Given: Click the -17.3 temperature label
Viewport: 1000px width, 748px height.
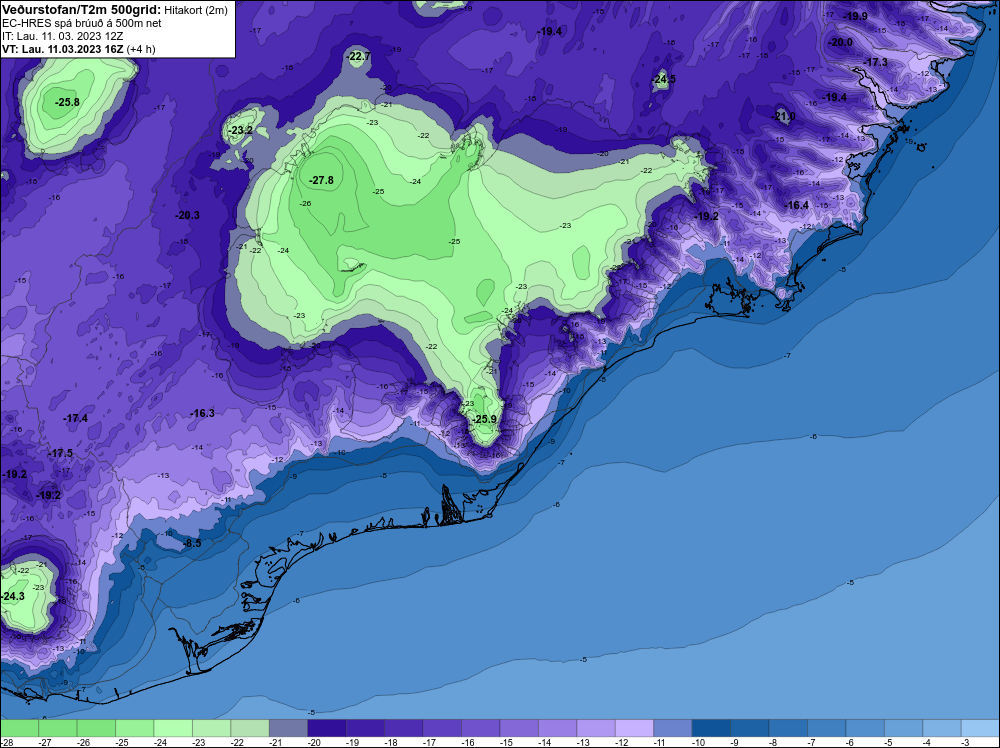Looking at the screenshot, I should click(x=876, y=62).
